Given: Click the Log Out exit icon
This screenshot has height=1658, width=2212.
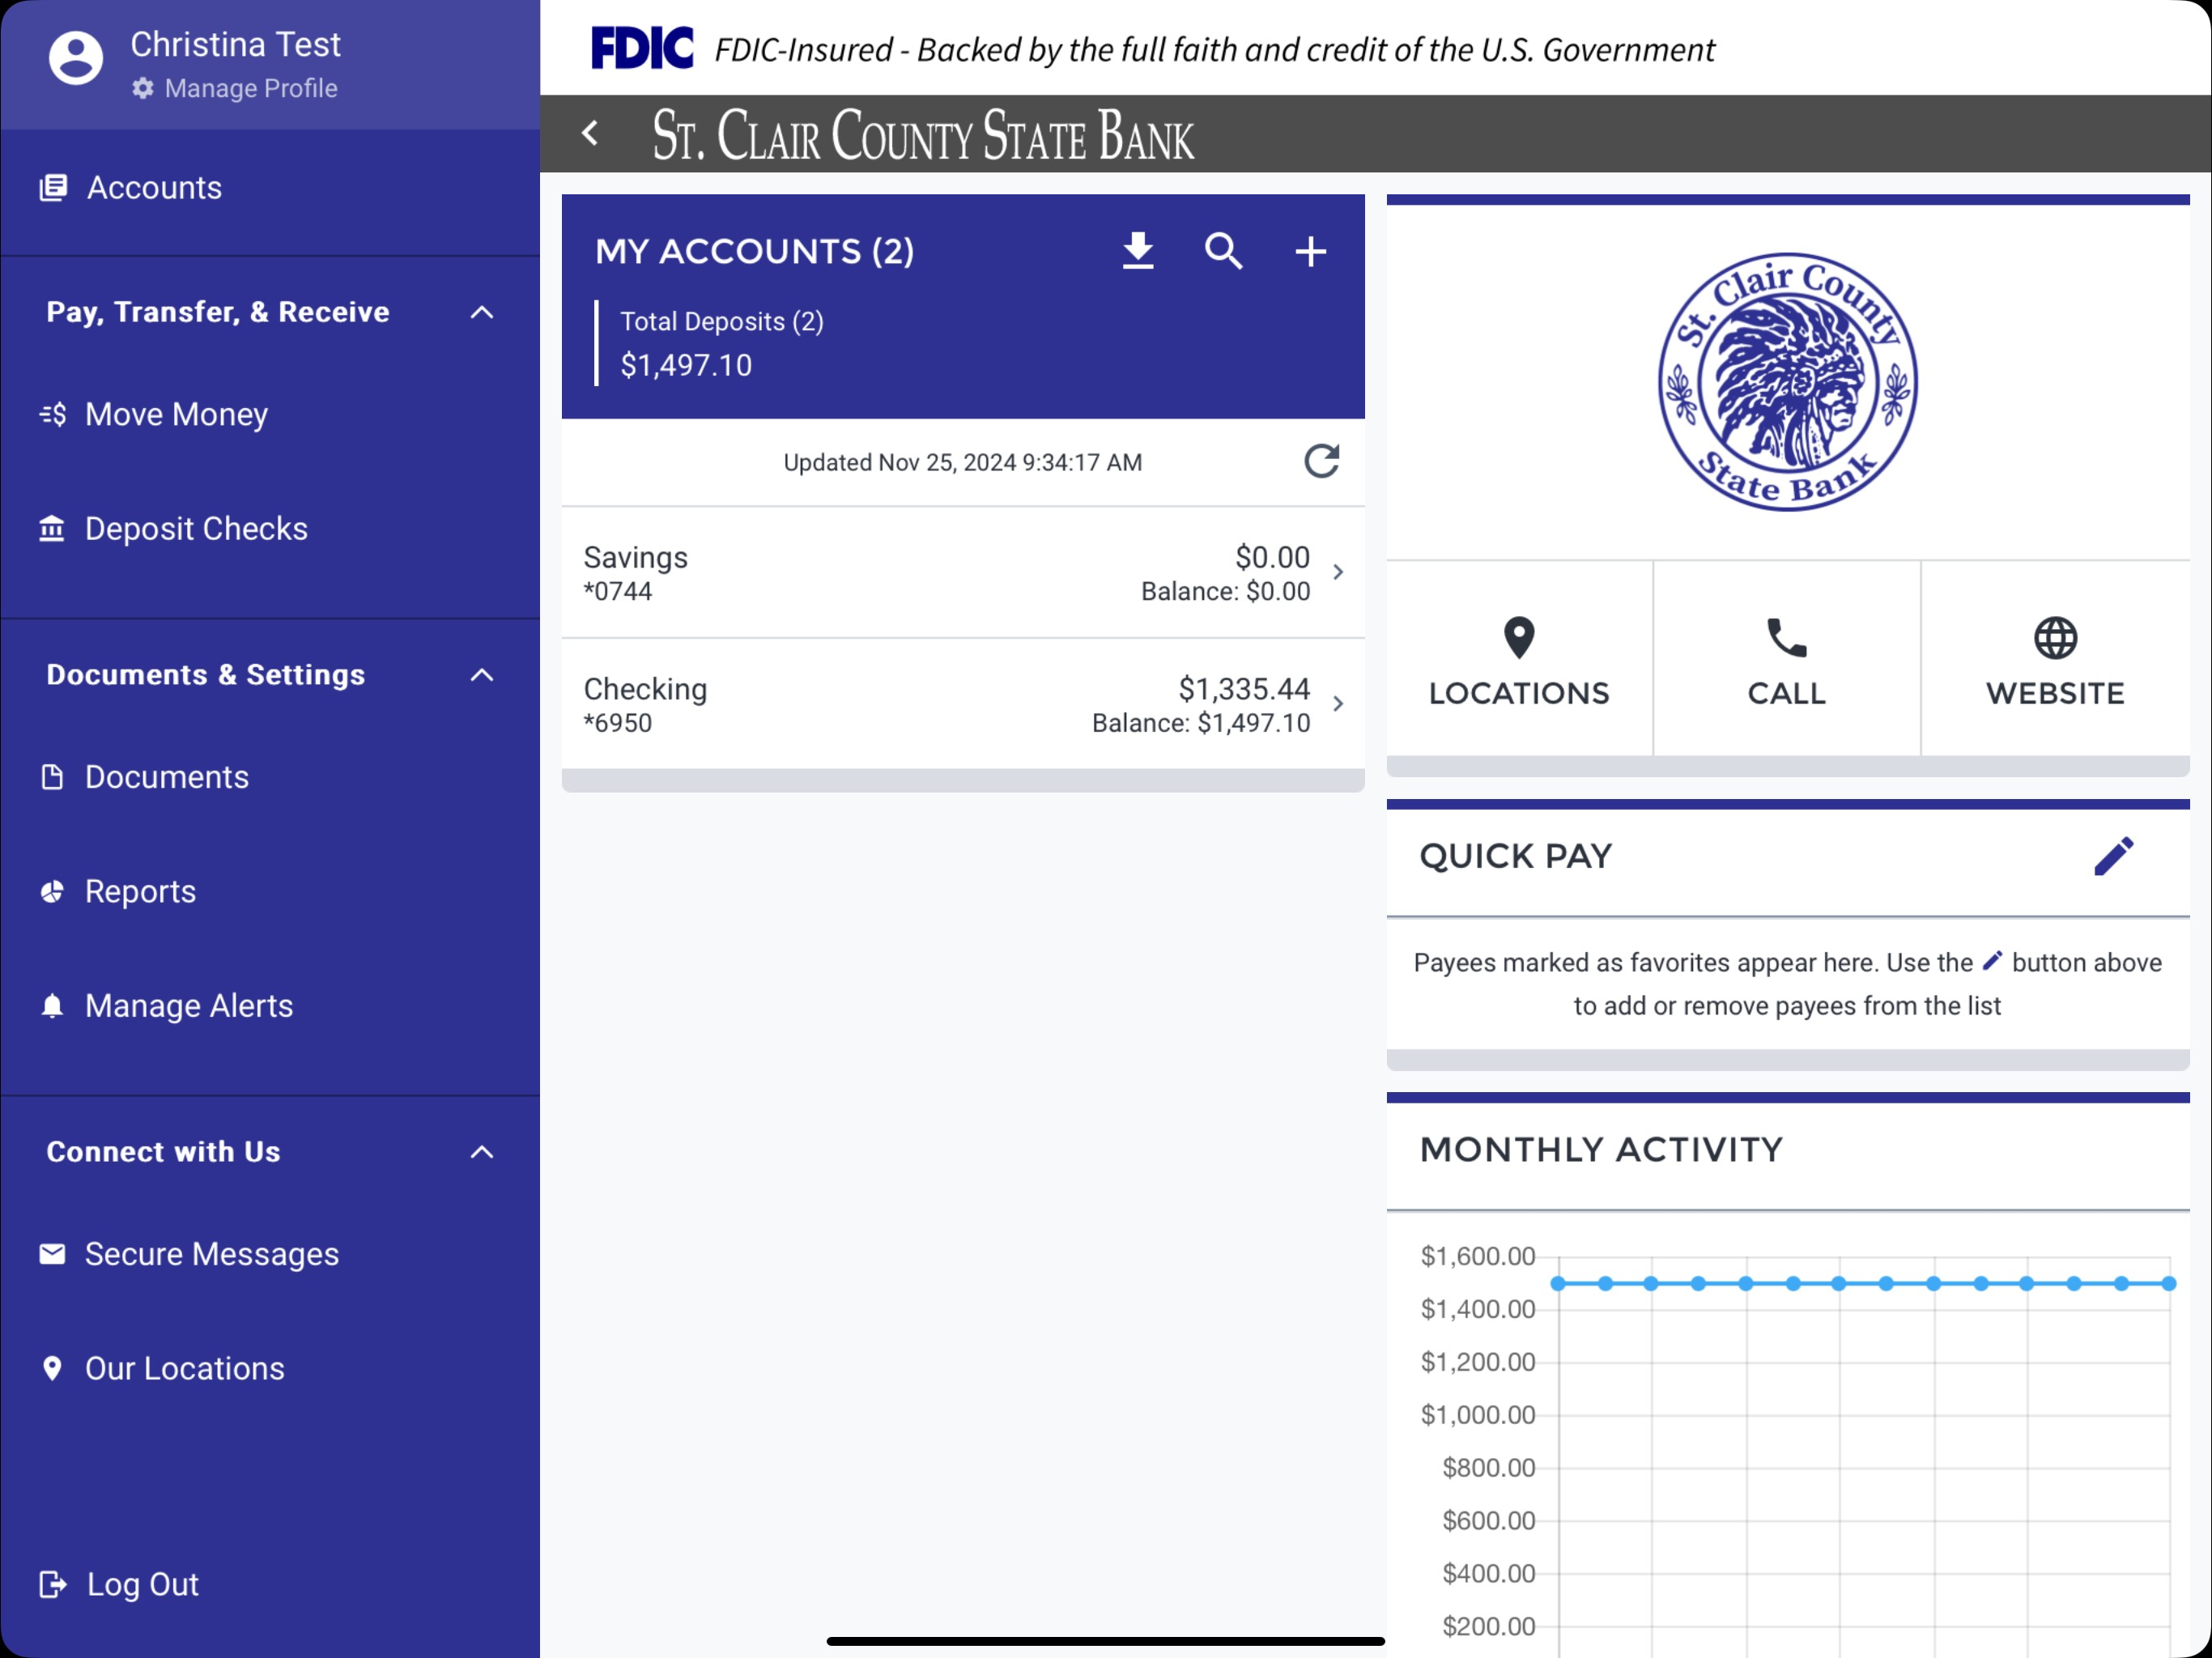Looking at the screenshot, I should pyautogui.click(x=53, y=1584).
